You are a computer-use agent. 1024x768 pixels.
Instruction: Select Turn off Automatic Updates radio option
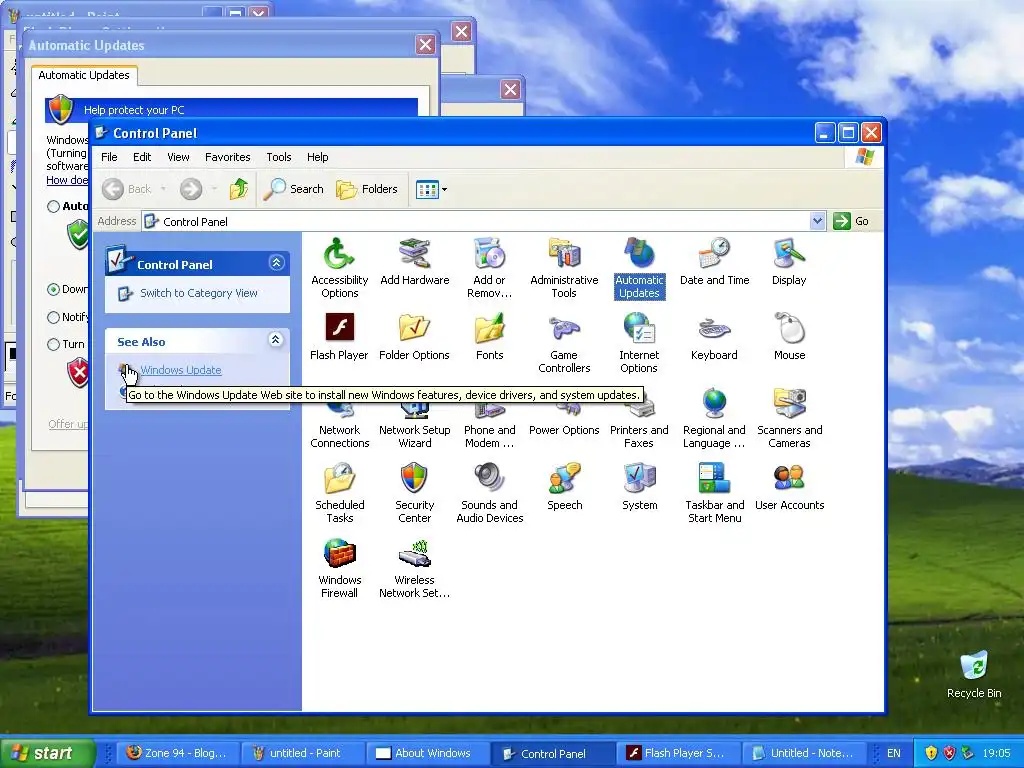tap(54, 344)
